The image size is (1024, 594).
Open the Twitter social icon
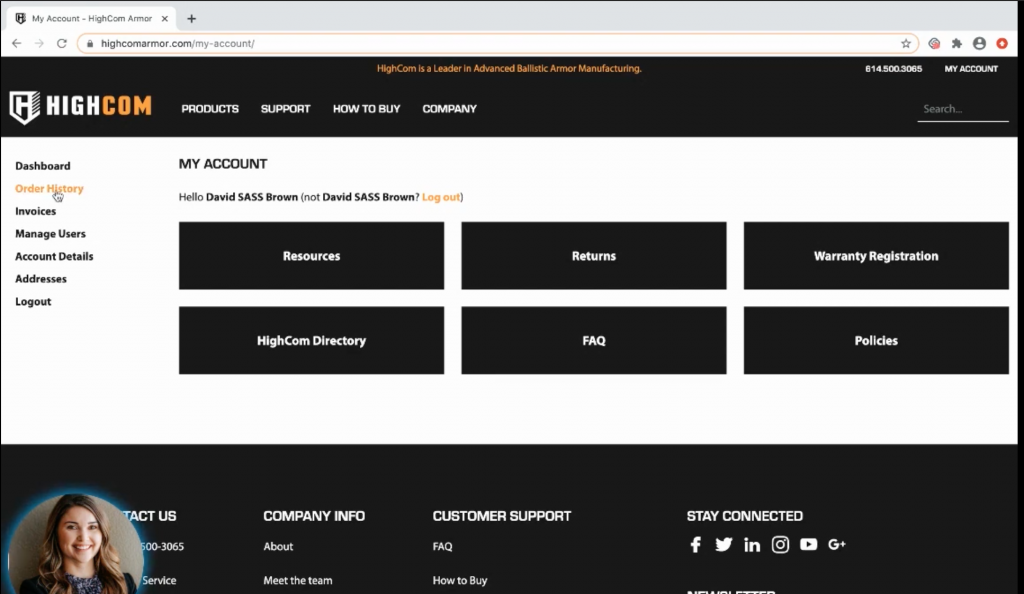(724, 545)
